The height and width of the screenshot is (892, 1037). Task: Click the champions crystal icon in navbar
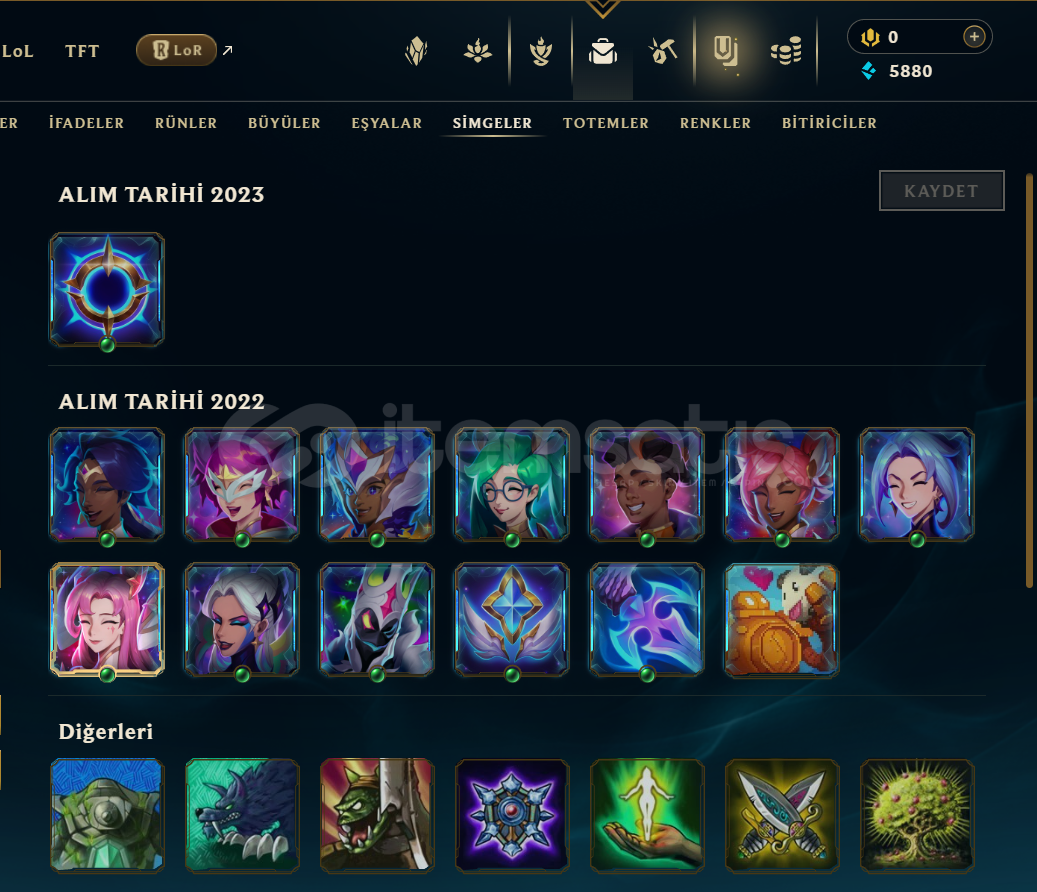click(417, 51)
